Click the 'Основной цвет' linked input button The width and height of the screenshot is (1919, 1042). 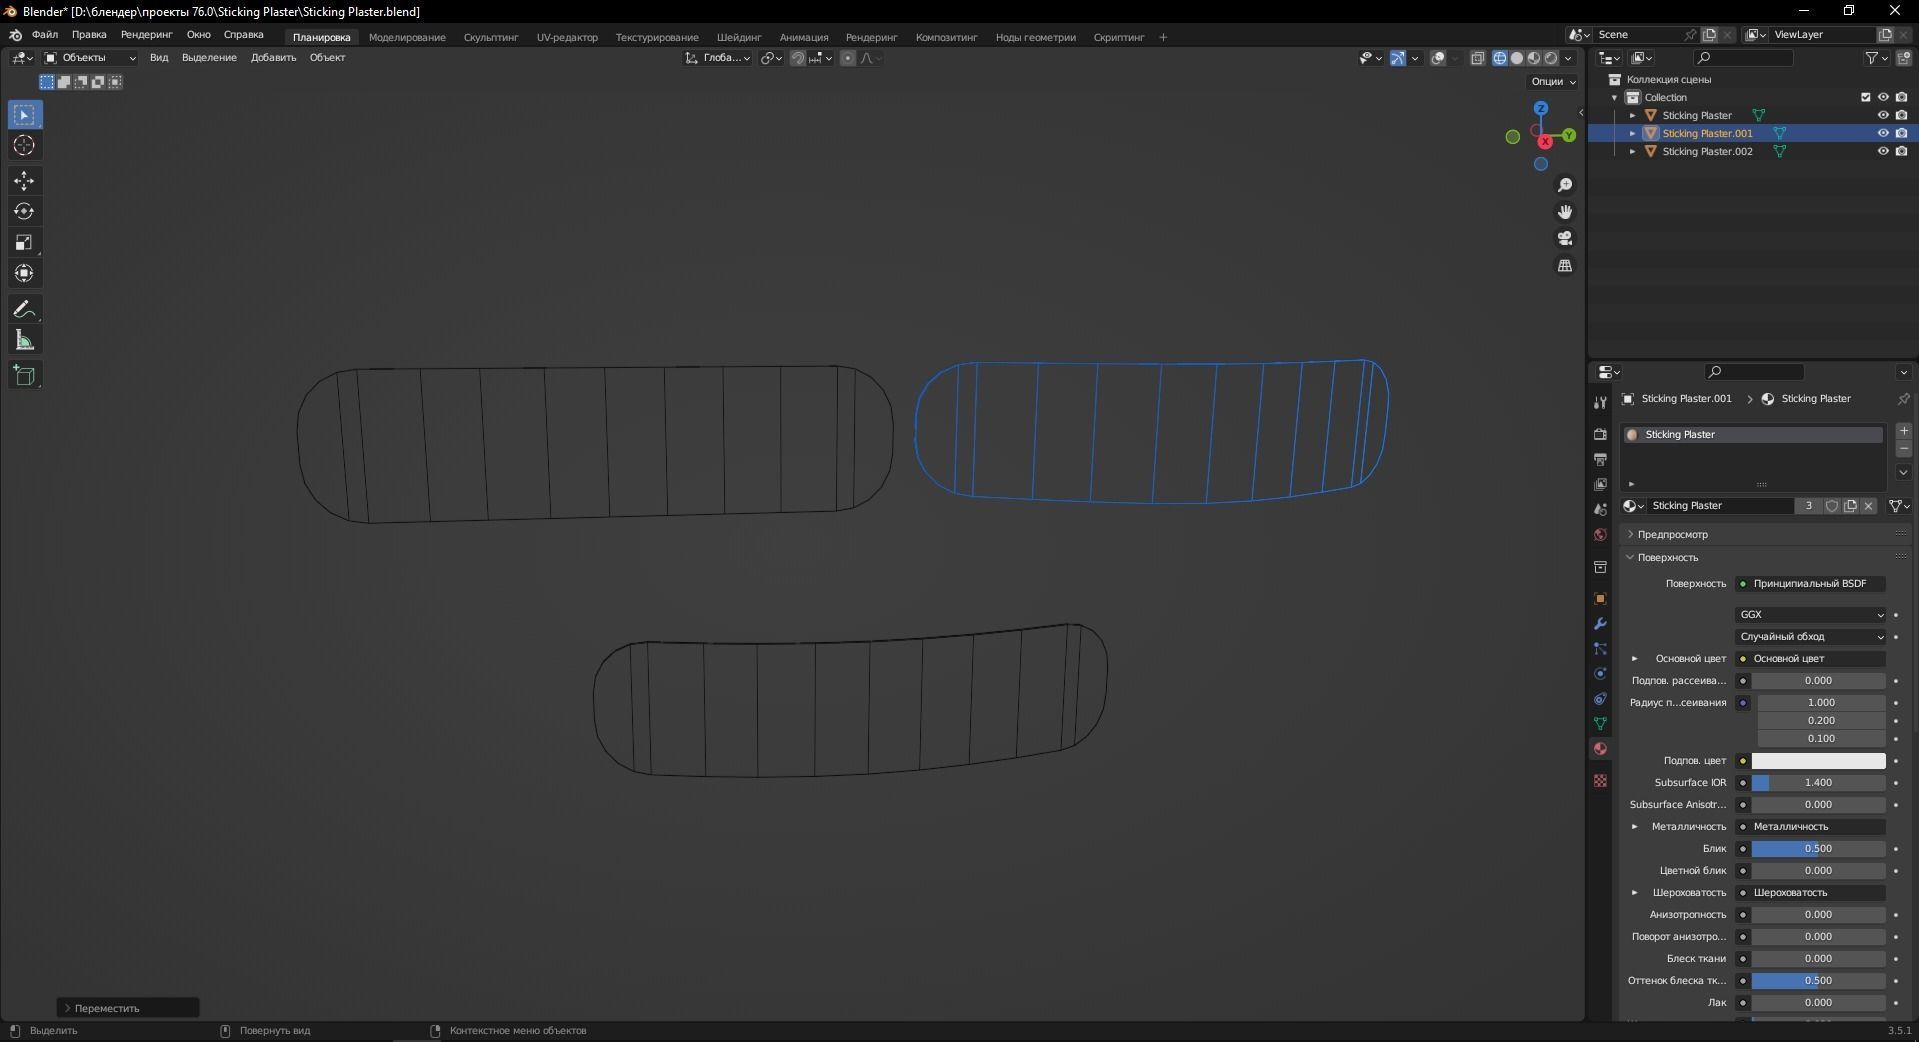[1811, 659]
